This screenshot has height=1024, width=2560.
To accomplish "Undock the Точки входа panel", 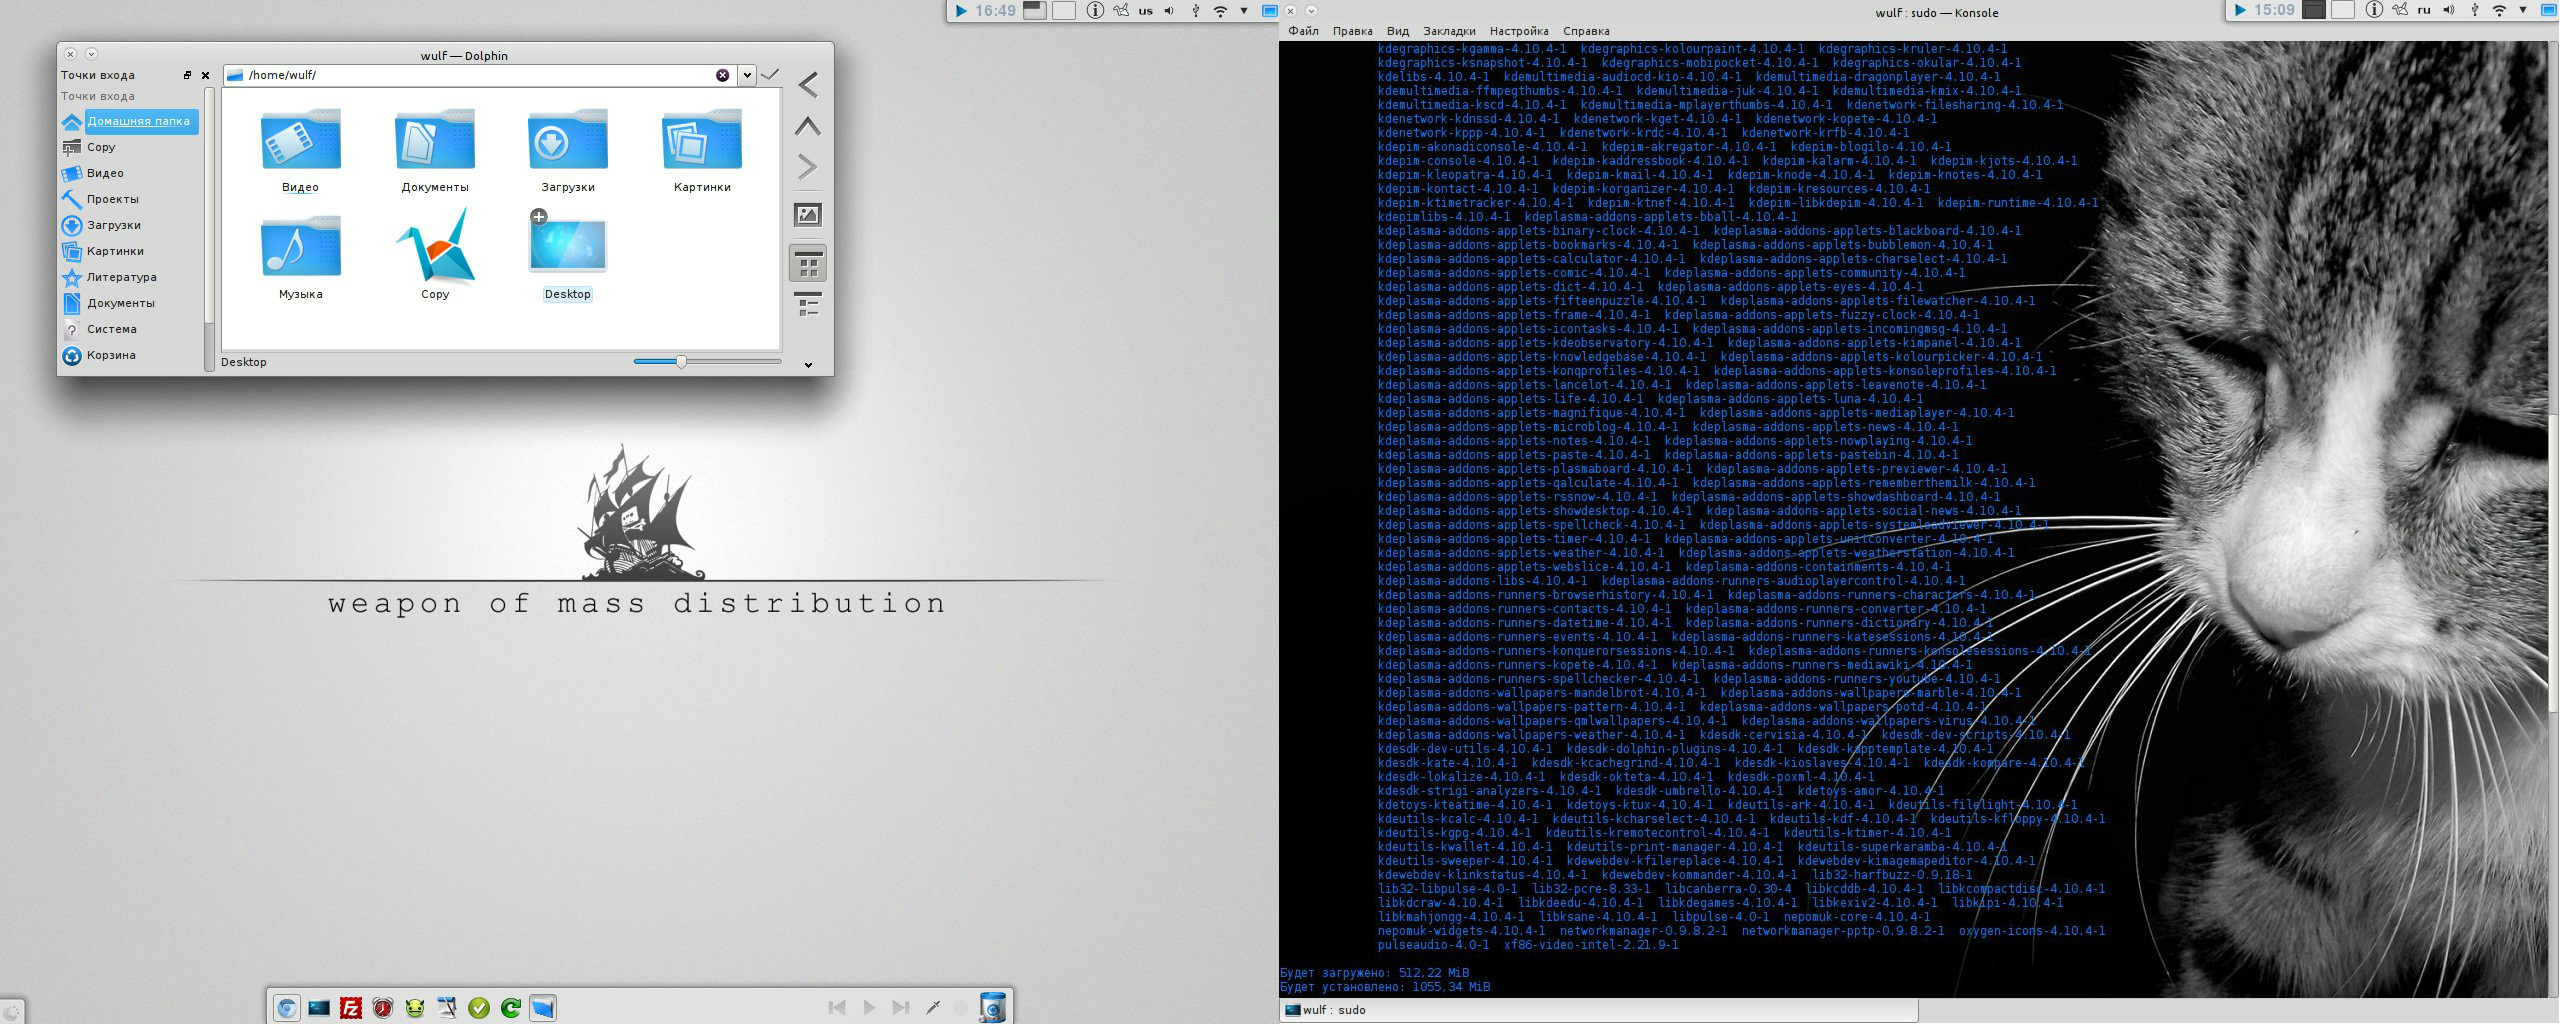I will tap(187, 75).
